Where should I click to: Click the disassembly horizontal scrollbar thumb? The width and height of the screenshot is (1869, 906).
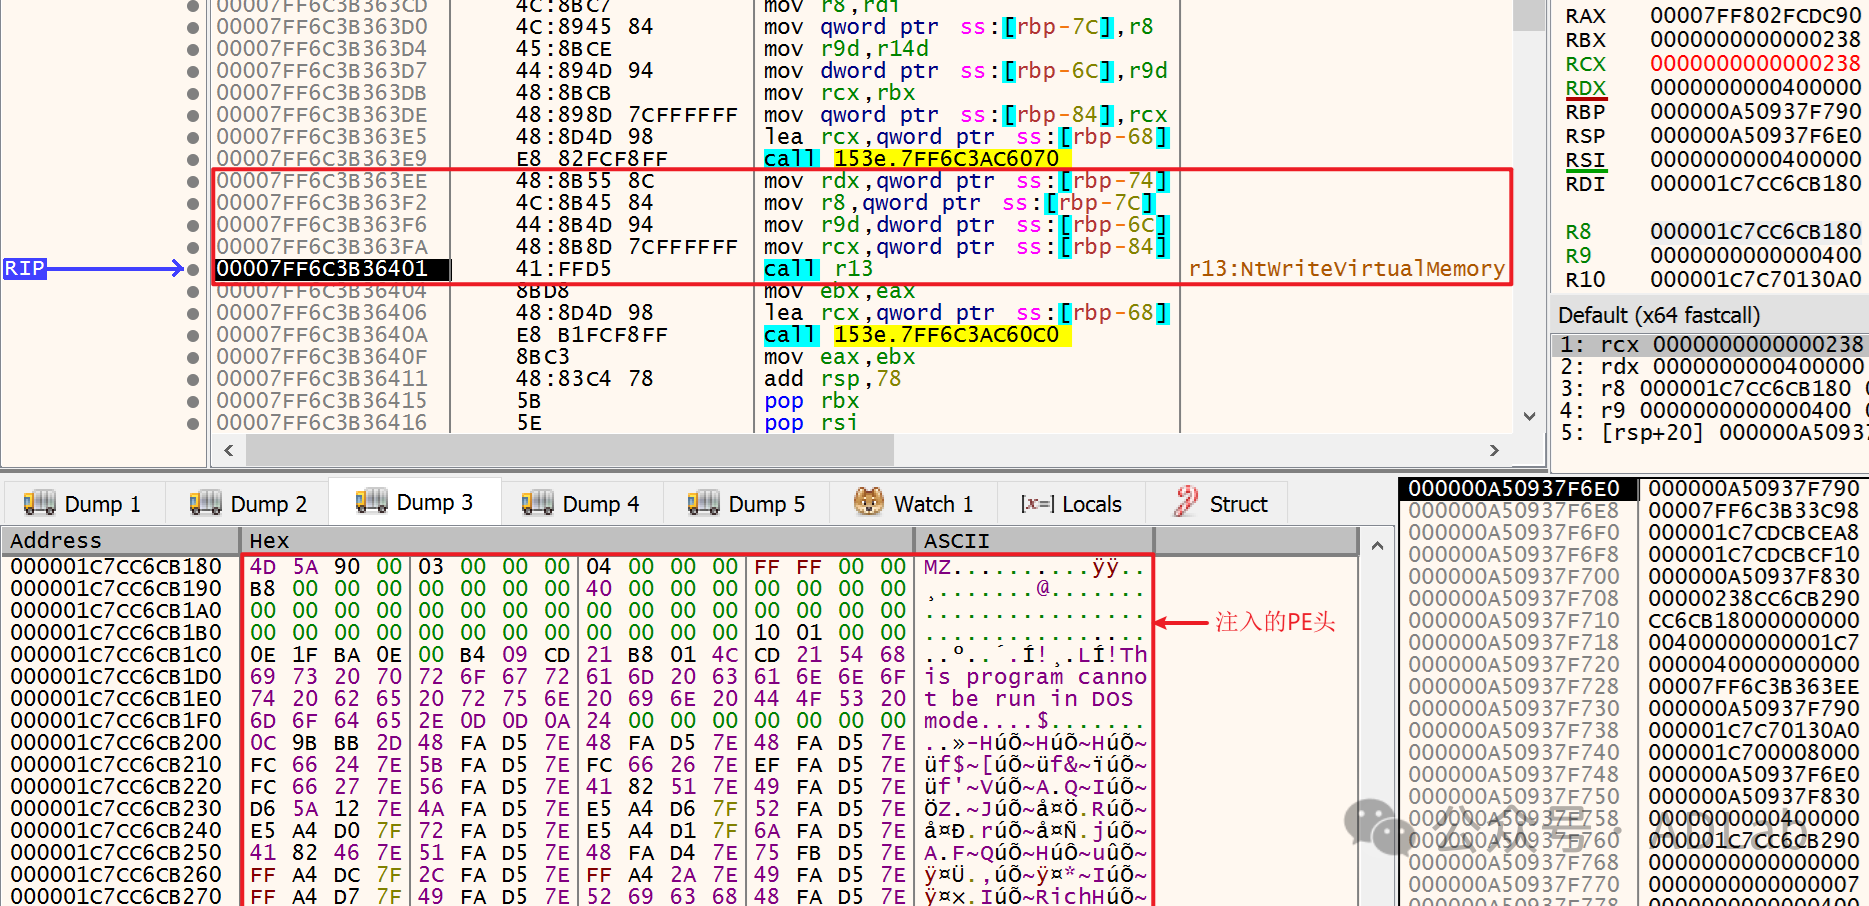click(570, 451)
